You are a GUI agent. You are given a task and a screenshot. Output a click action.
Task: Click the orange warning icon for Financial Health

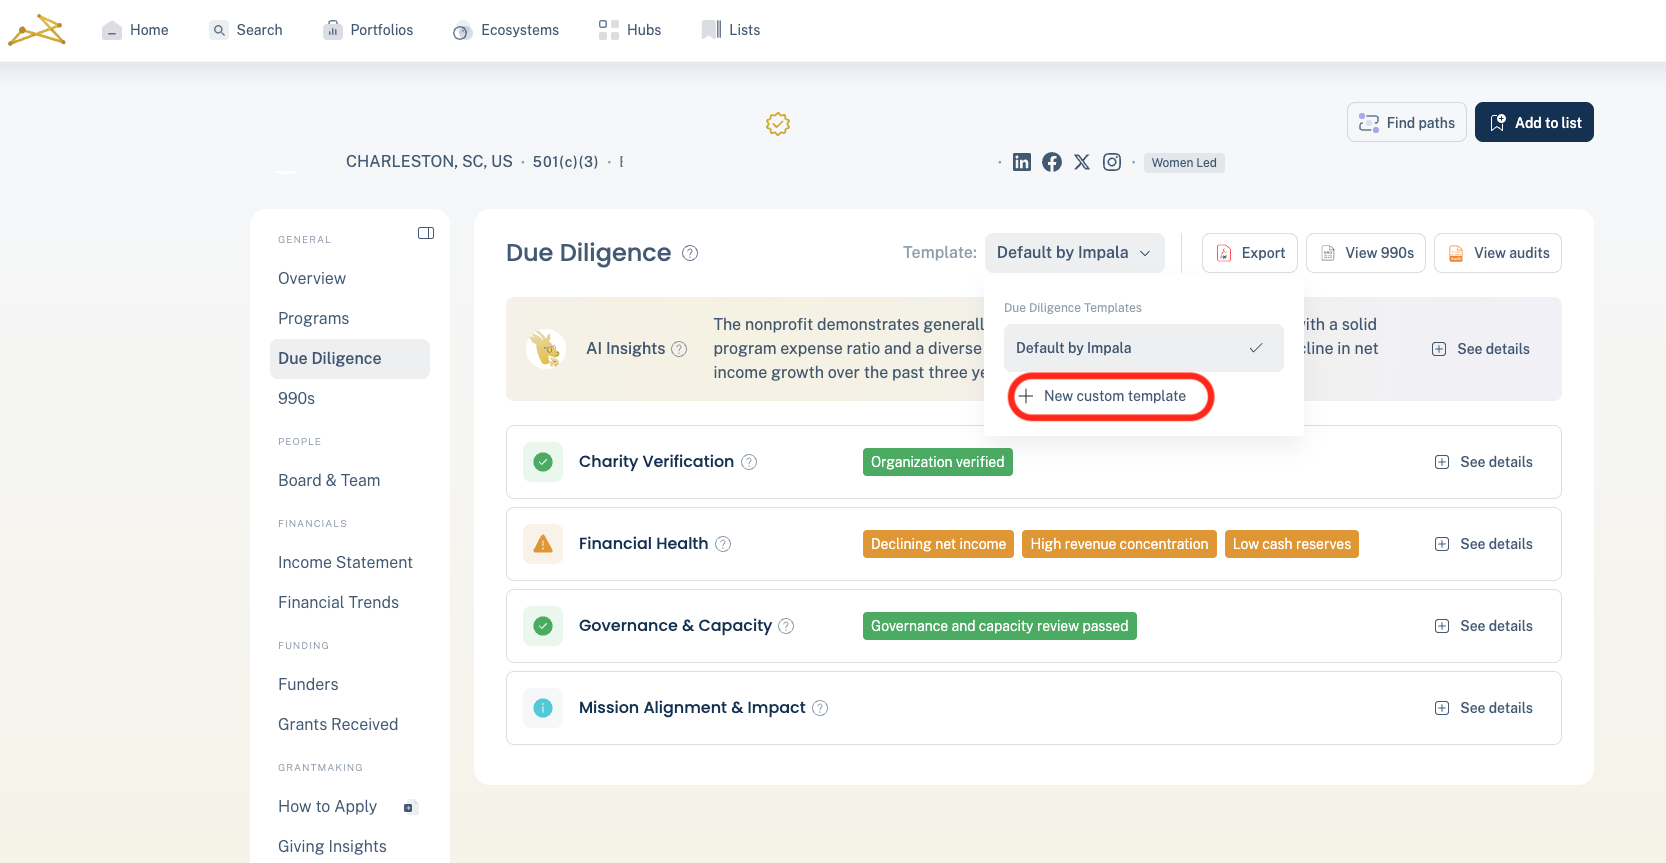(x=543, y=544)
